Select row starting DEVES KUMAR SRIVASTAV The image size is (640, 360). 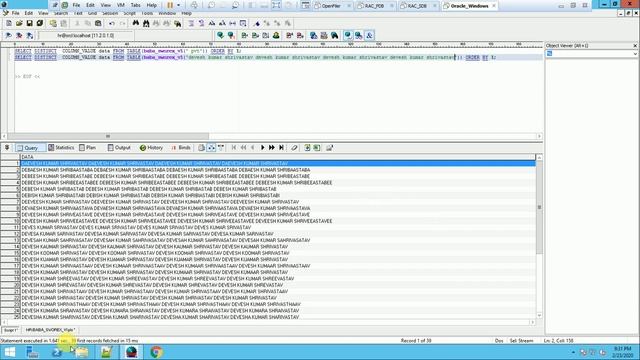tap(278, 227)
